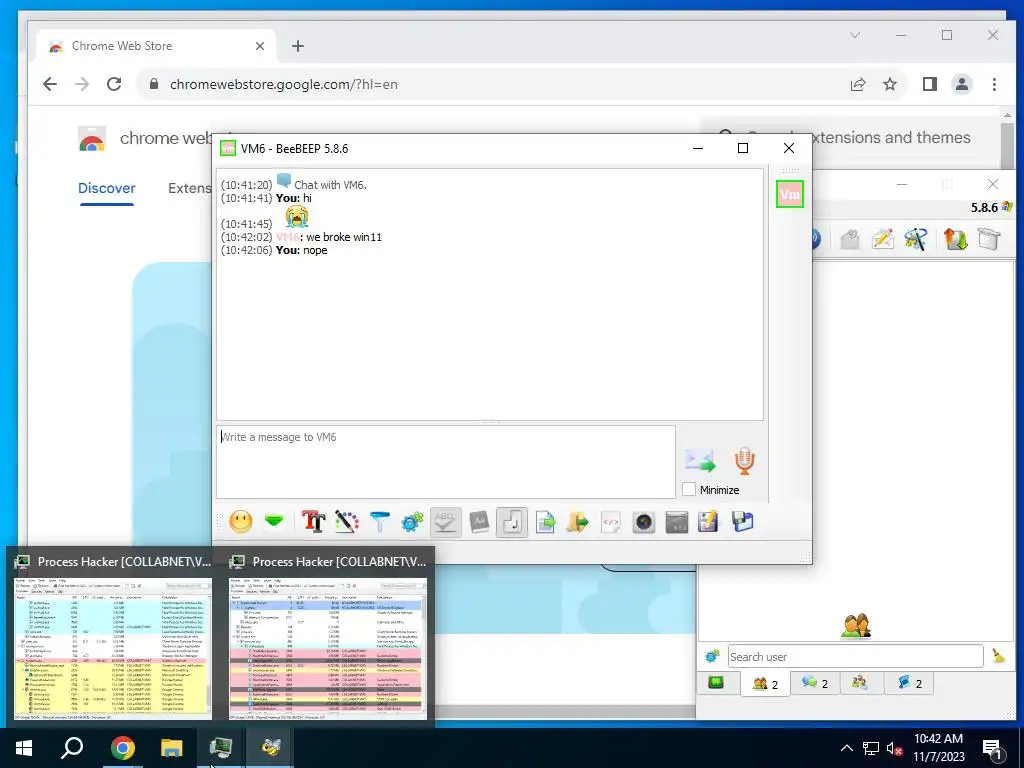The image size is (1024, 768).
Task: Select first Process Hacker preview thumbnail
Action: click(x=113, y=648)
